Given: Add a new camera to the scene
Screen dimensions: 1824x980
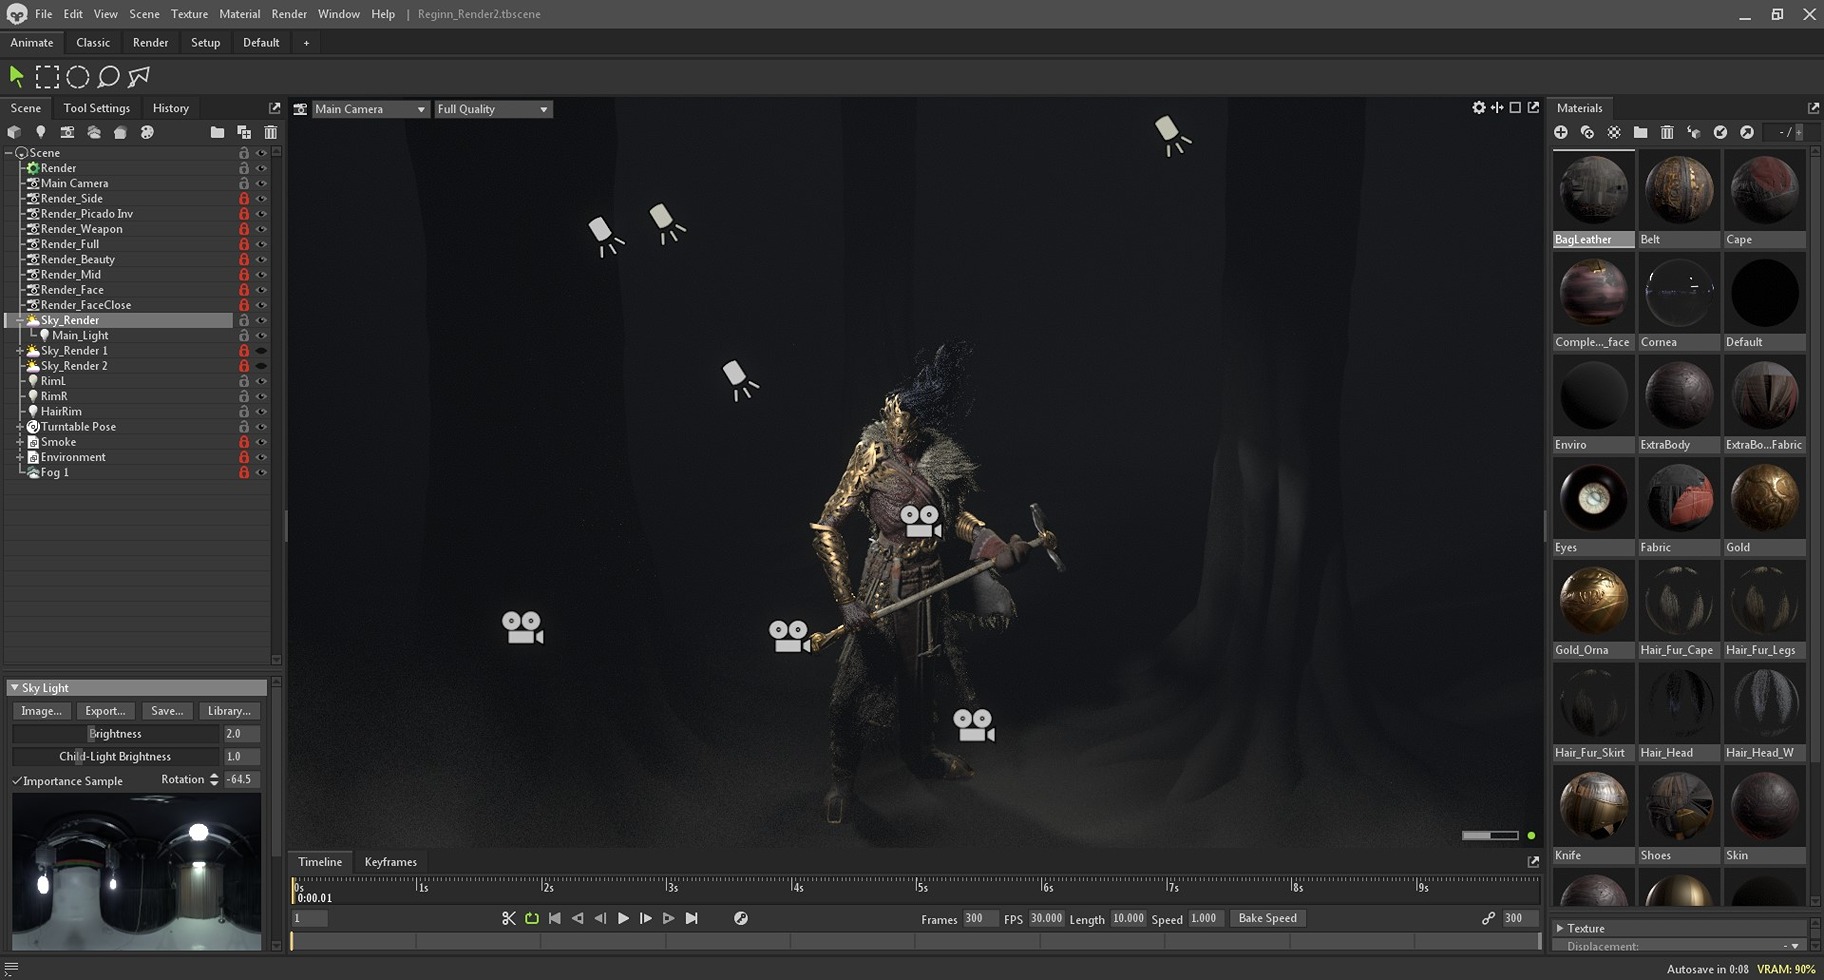Looking at the screenshot, I should (x=66, y=131).
